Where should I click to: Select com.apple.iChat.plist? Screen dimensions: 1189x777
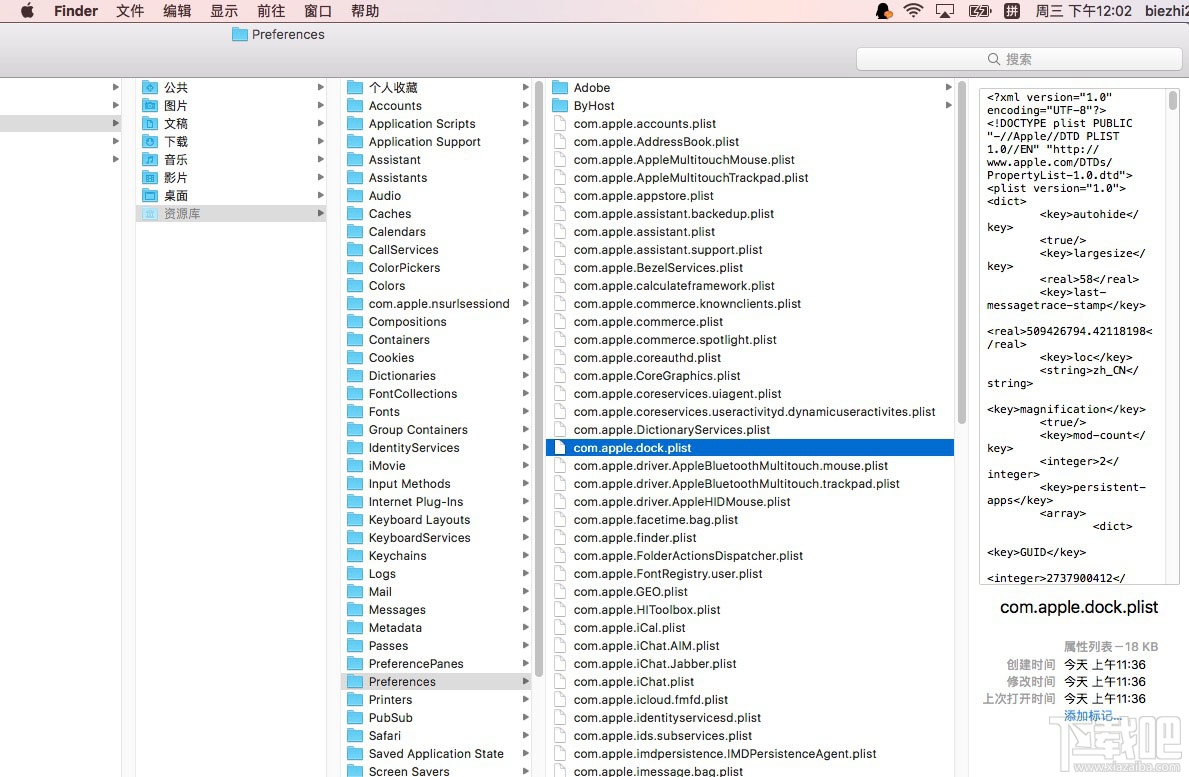pos(634,681)
